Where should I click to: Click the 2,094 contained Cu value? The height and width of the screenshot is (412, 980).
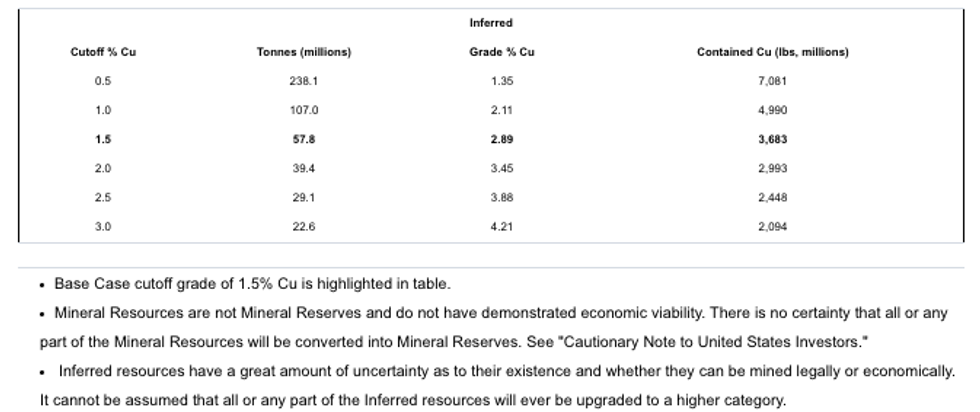coord(773,227)
